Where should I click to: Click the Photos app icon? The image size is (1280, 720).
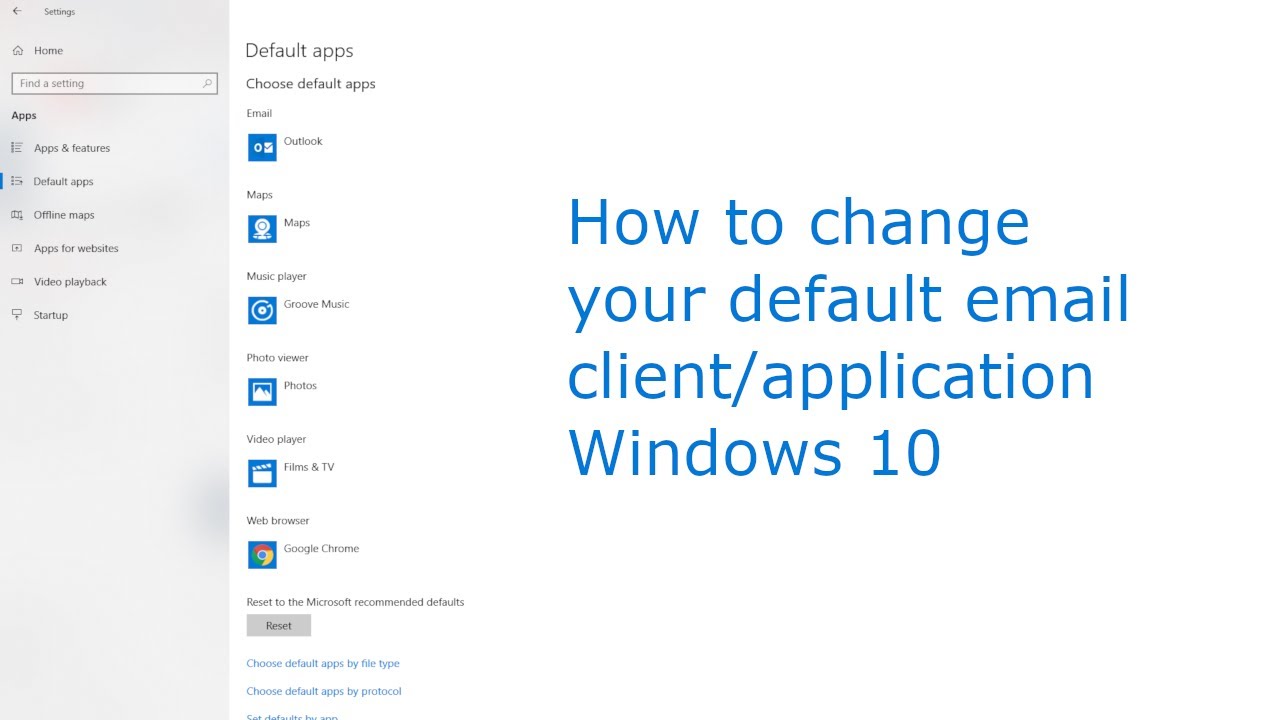(262, 392)
